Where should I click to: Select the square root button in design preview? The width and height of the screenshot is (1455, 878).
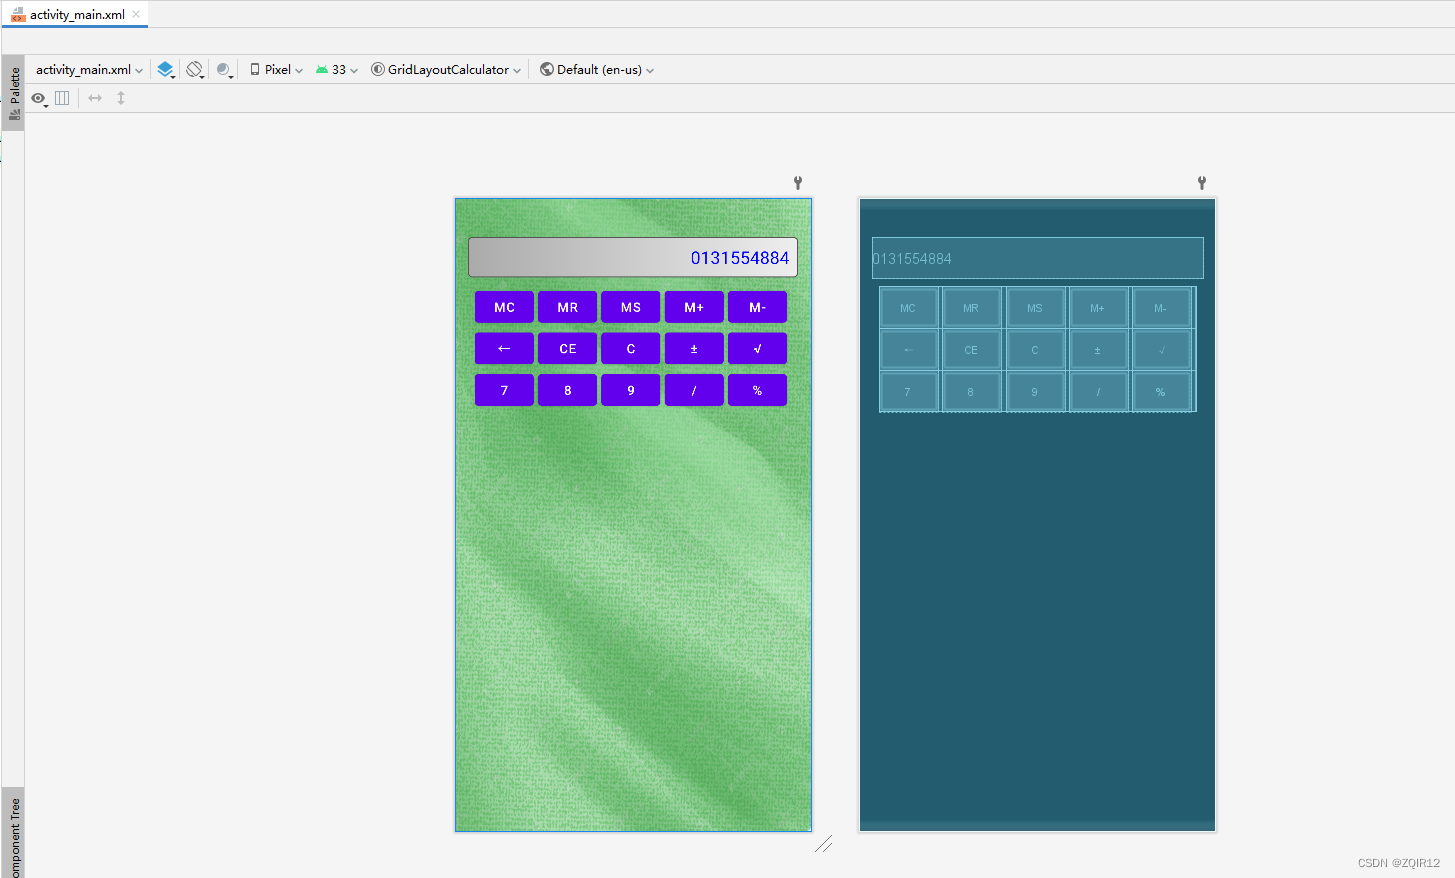point(757,348)
